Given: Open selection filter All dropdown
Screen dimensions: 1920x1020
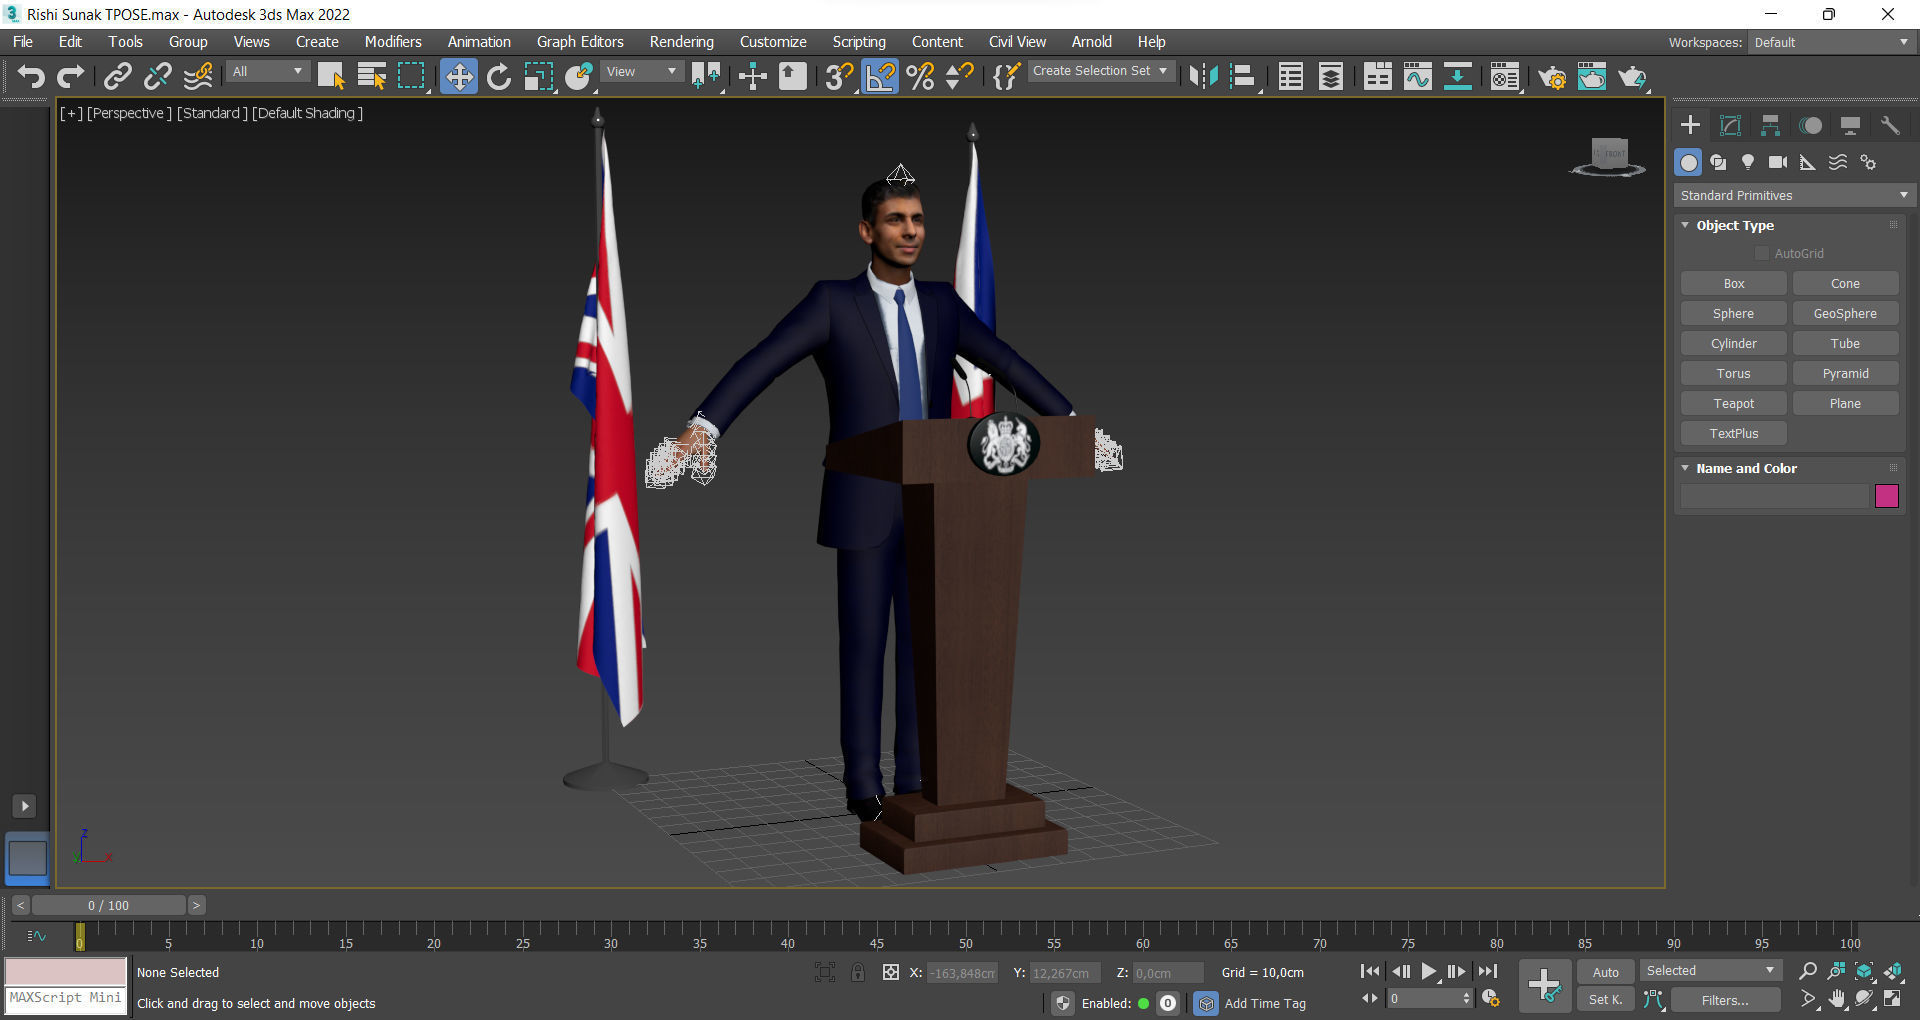Looking at the screenshot, I should (x=267, y=72).
